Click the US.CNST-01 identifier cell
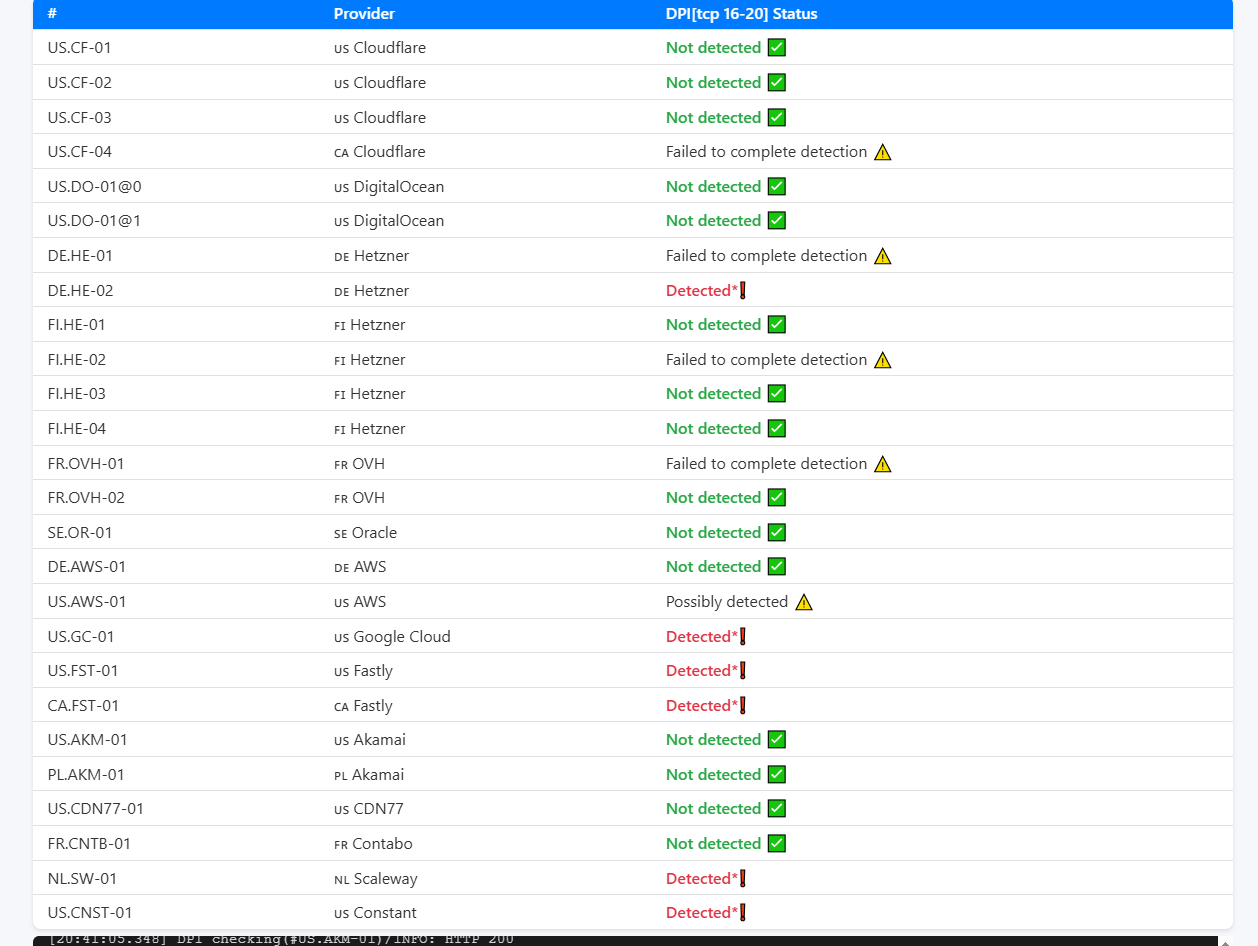This screenshot has width=1258, height=946. 90,912
